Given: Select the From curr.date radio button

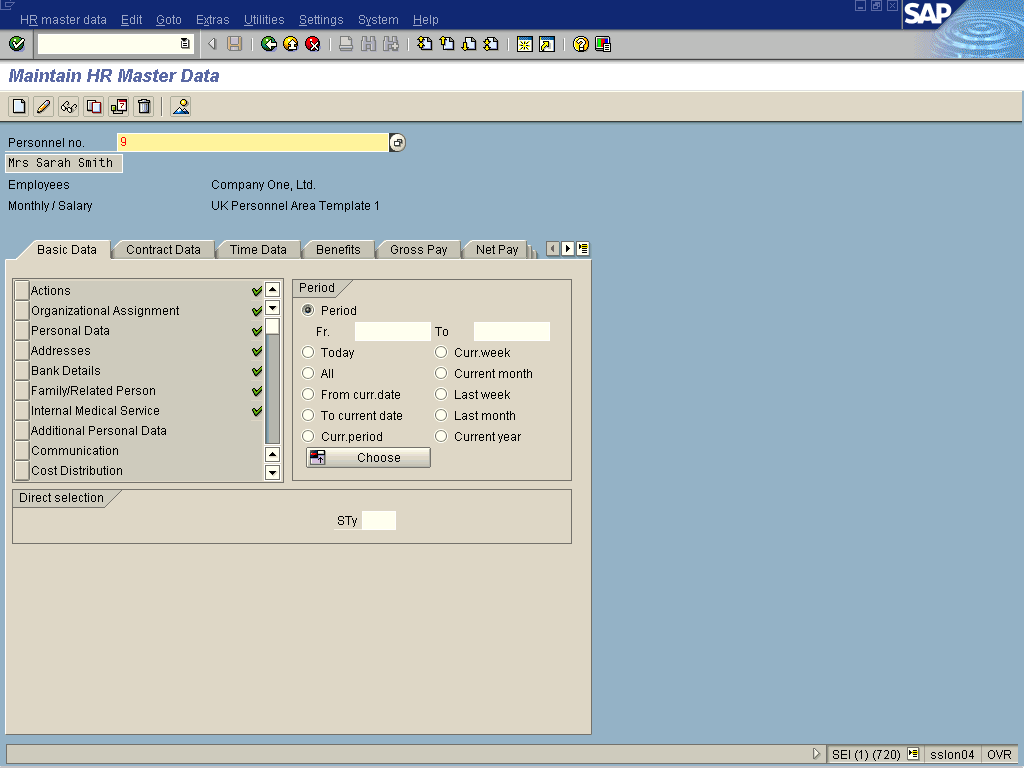Looking at the screenshot, I should tap(308, 394).
